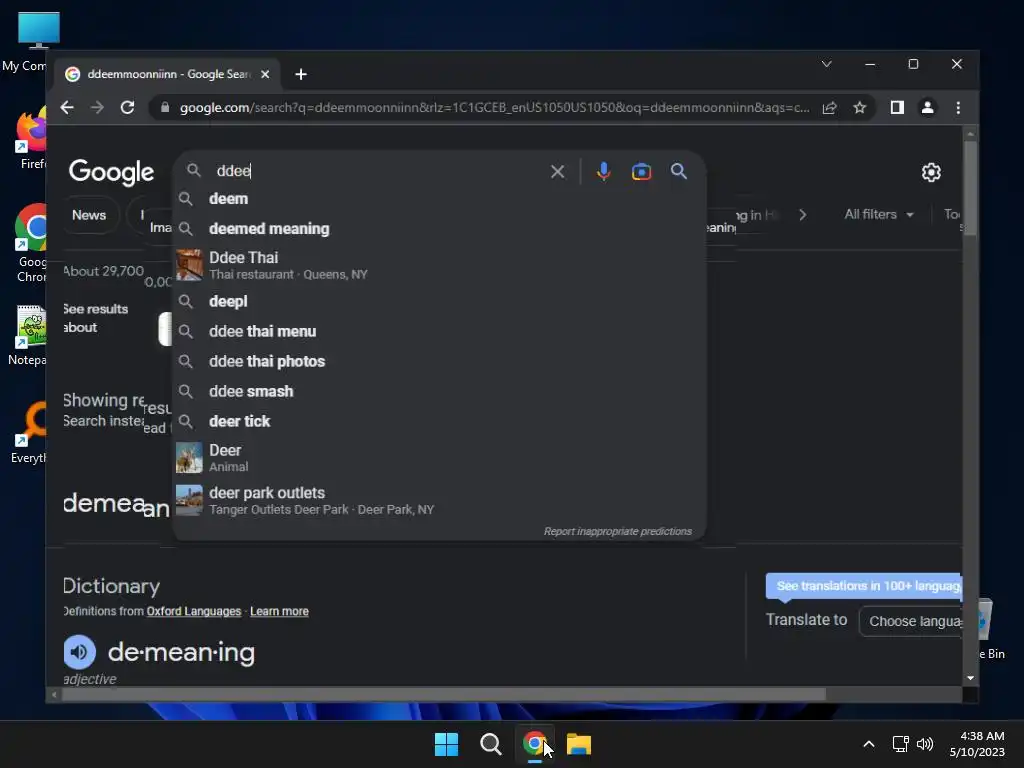Bookmark this tab with the star icon

pyautogui.click(x=859, y=108)
